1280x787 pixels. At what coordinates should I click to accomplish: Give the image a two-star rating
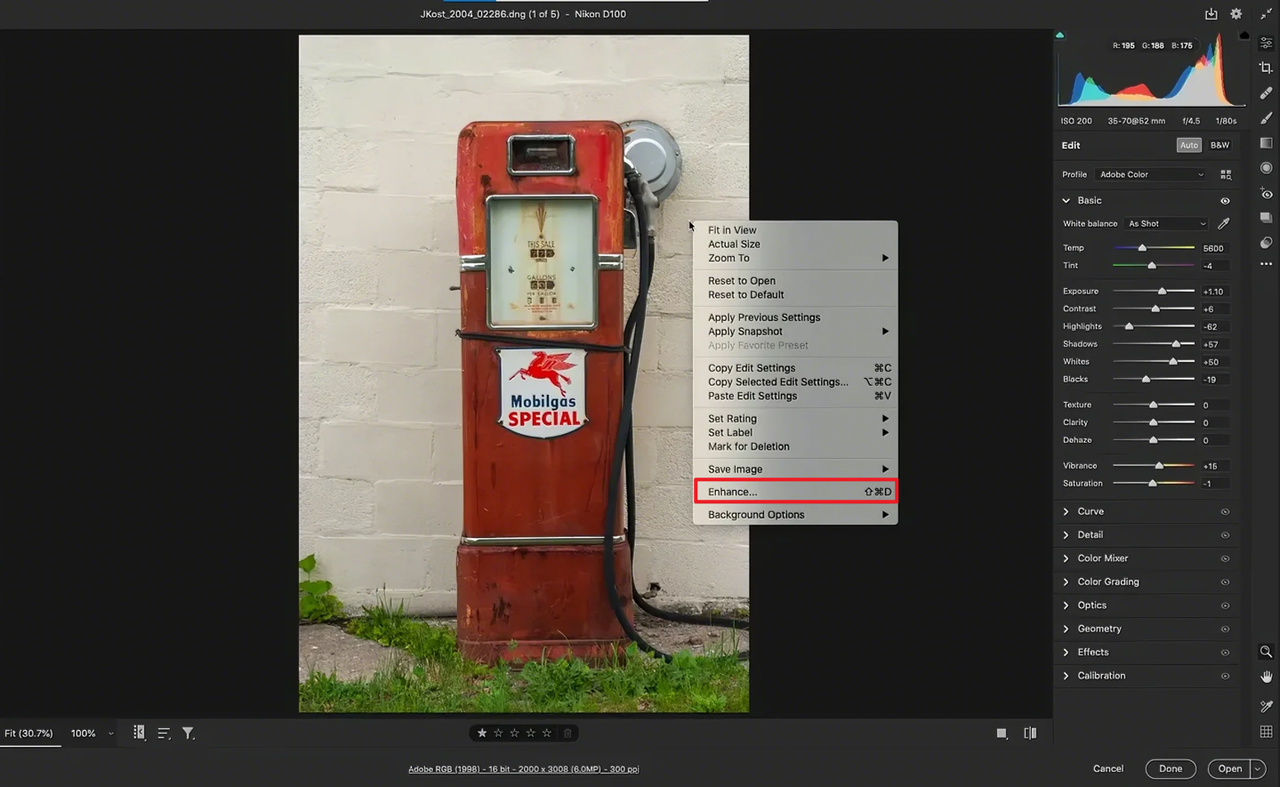tap(498, 732)
